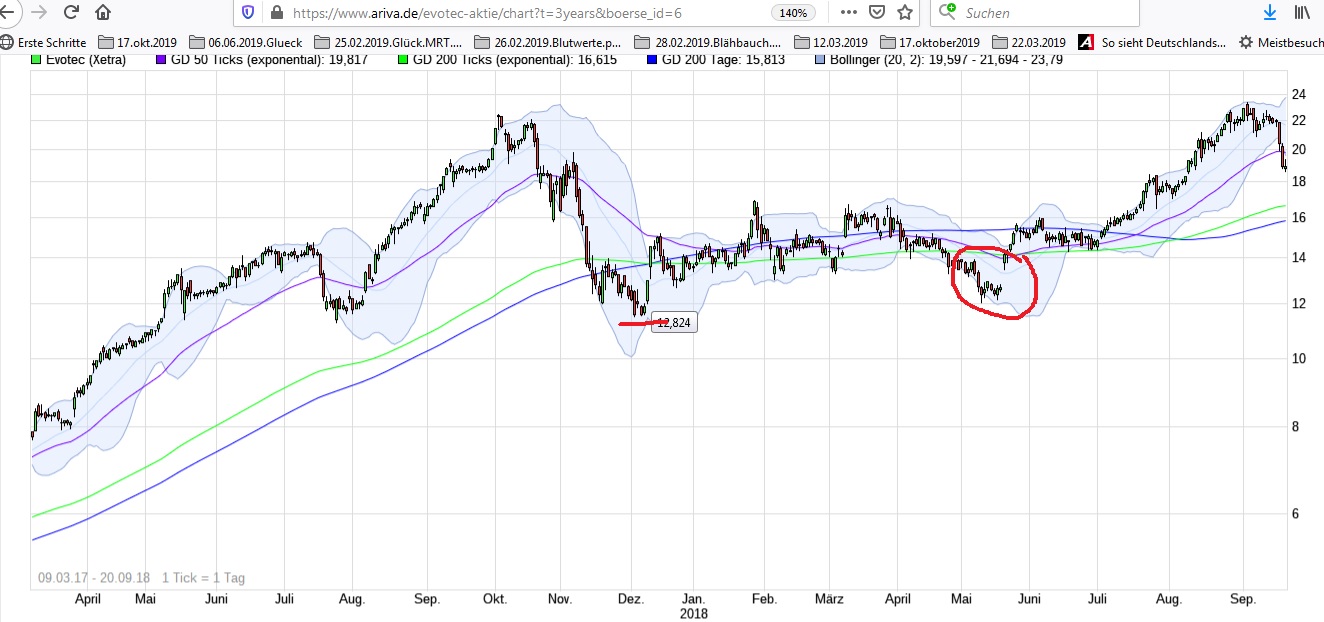Open the page actions three-dots menu
Image resolution: width=1324 pixels, height=622 pixels.
(848, 13)
